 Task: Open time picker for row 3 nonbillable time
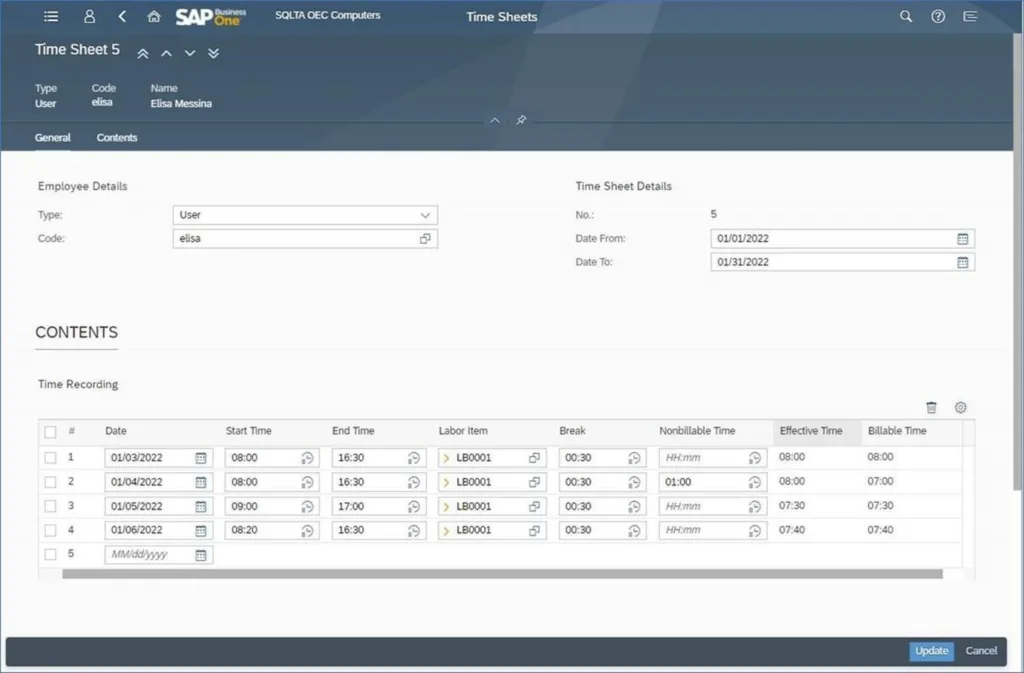[754, 507]
